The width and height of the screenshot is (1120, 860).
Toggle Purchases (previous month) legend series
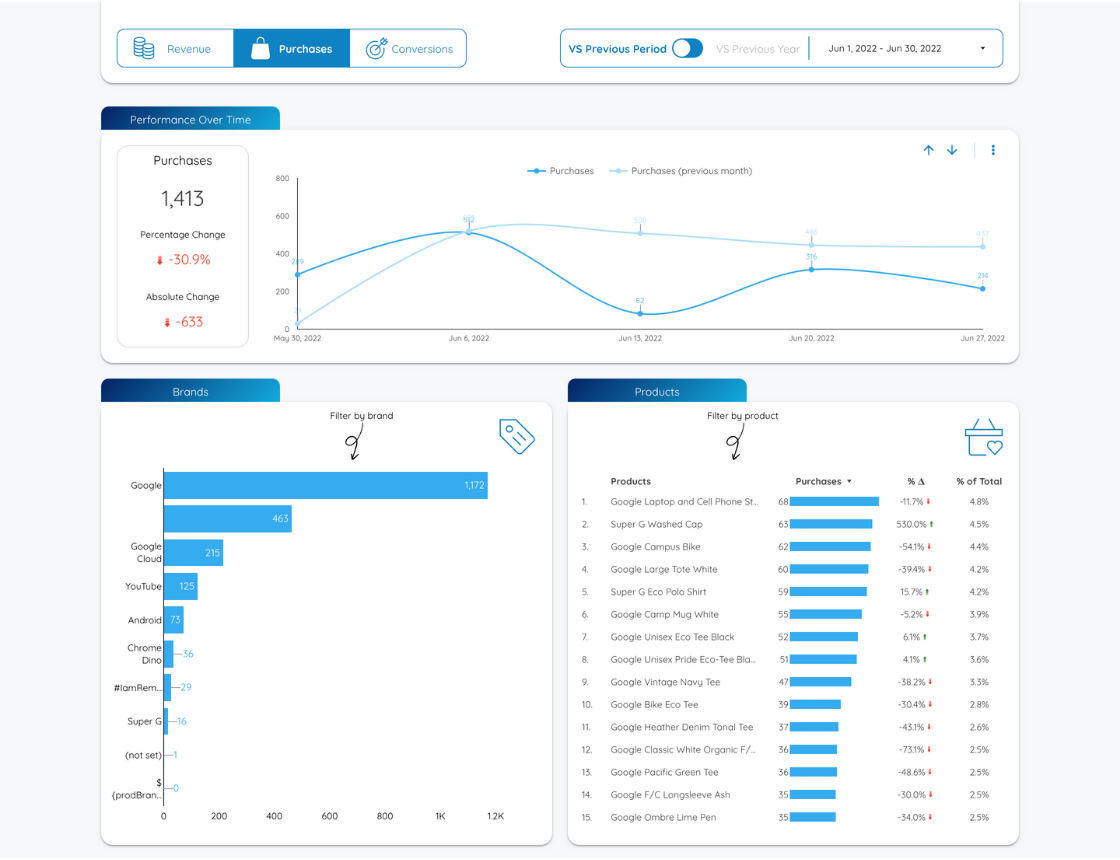pyautogui.click(x=681, y=171)
